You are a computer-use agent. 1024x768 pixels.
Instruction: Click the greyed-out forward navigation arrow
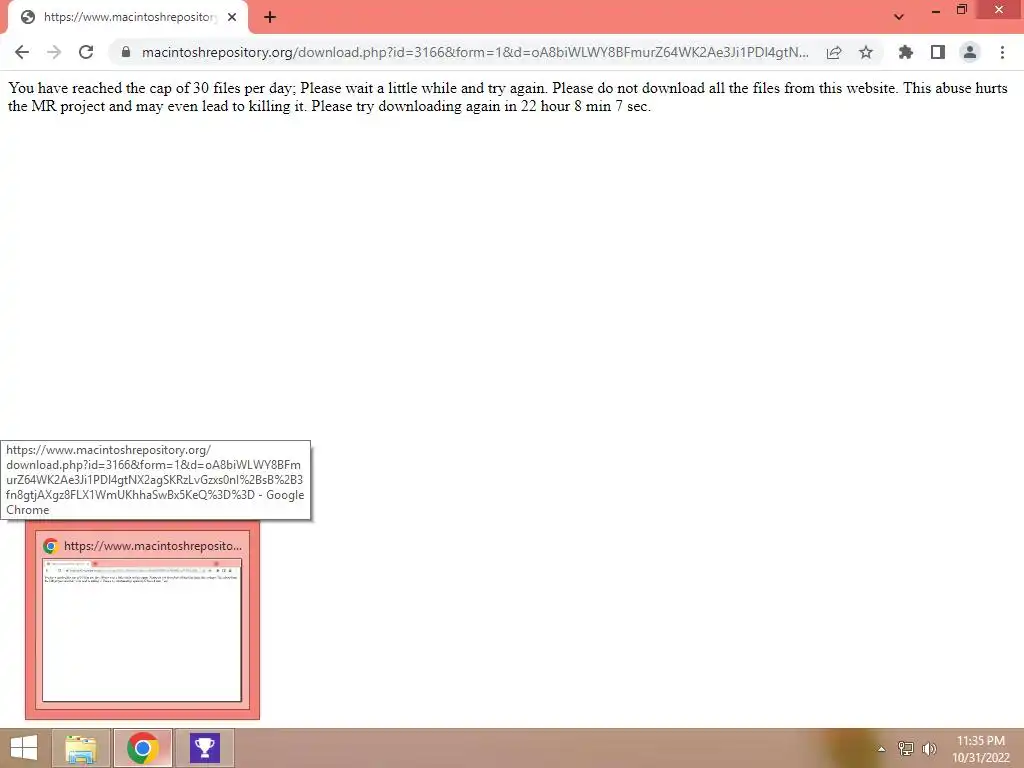pyautogui.click(x=54, y=52)
